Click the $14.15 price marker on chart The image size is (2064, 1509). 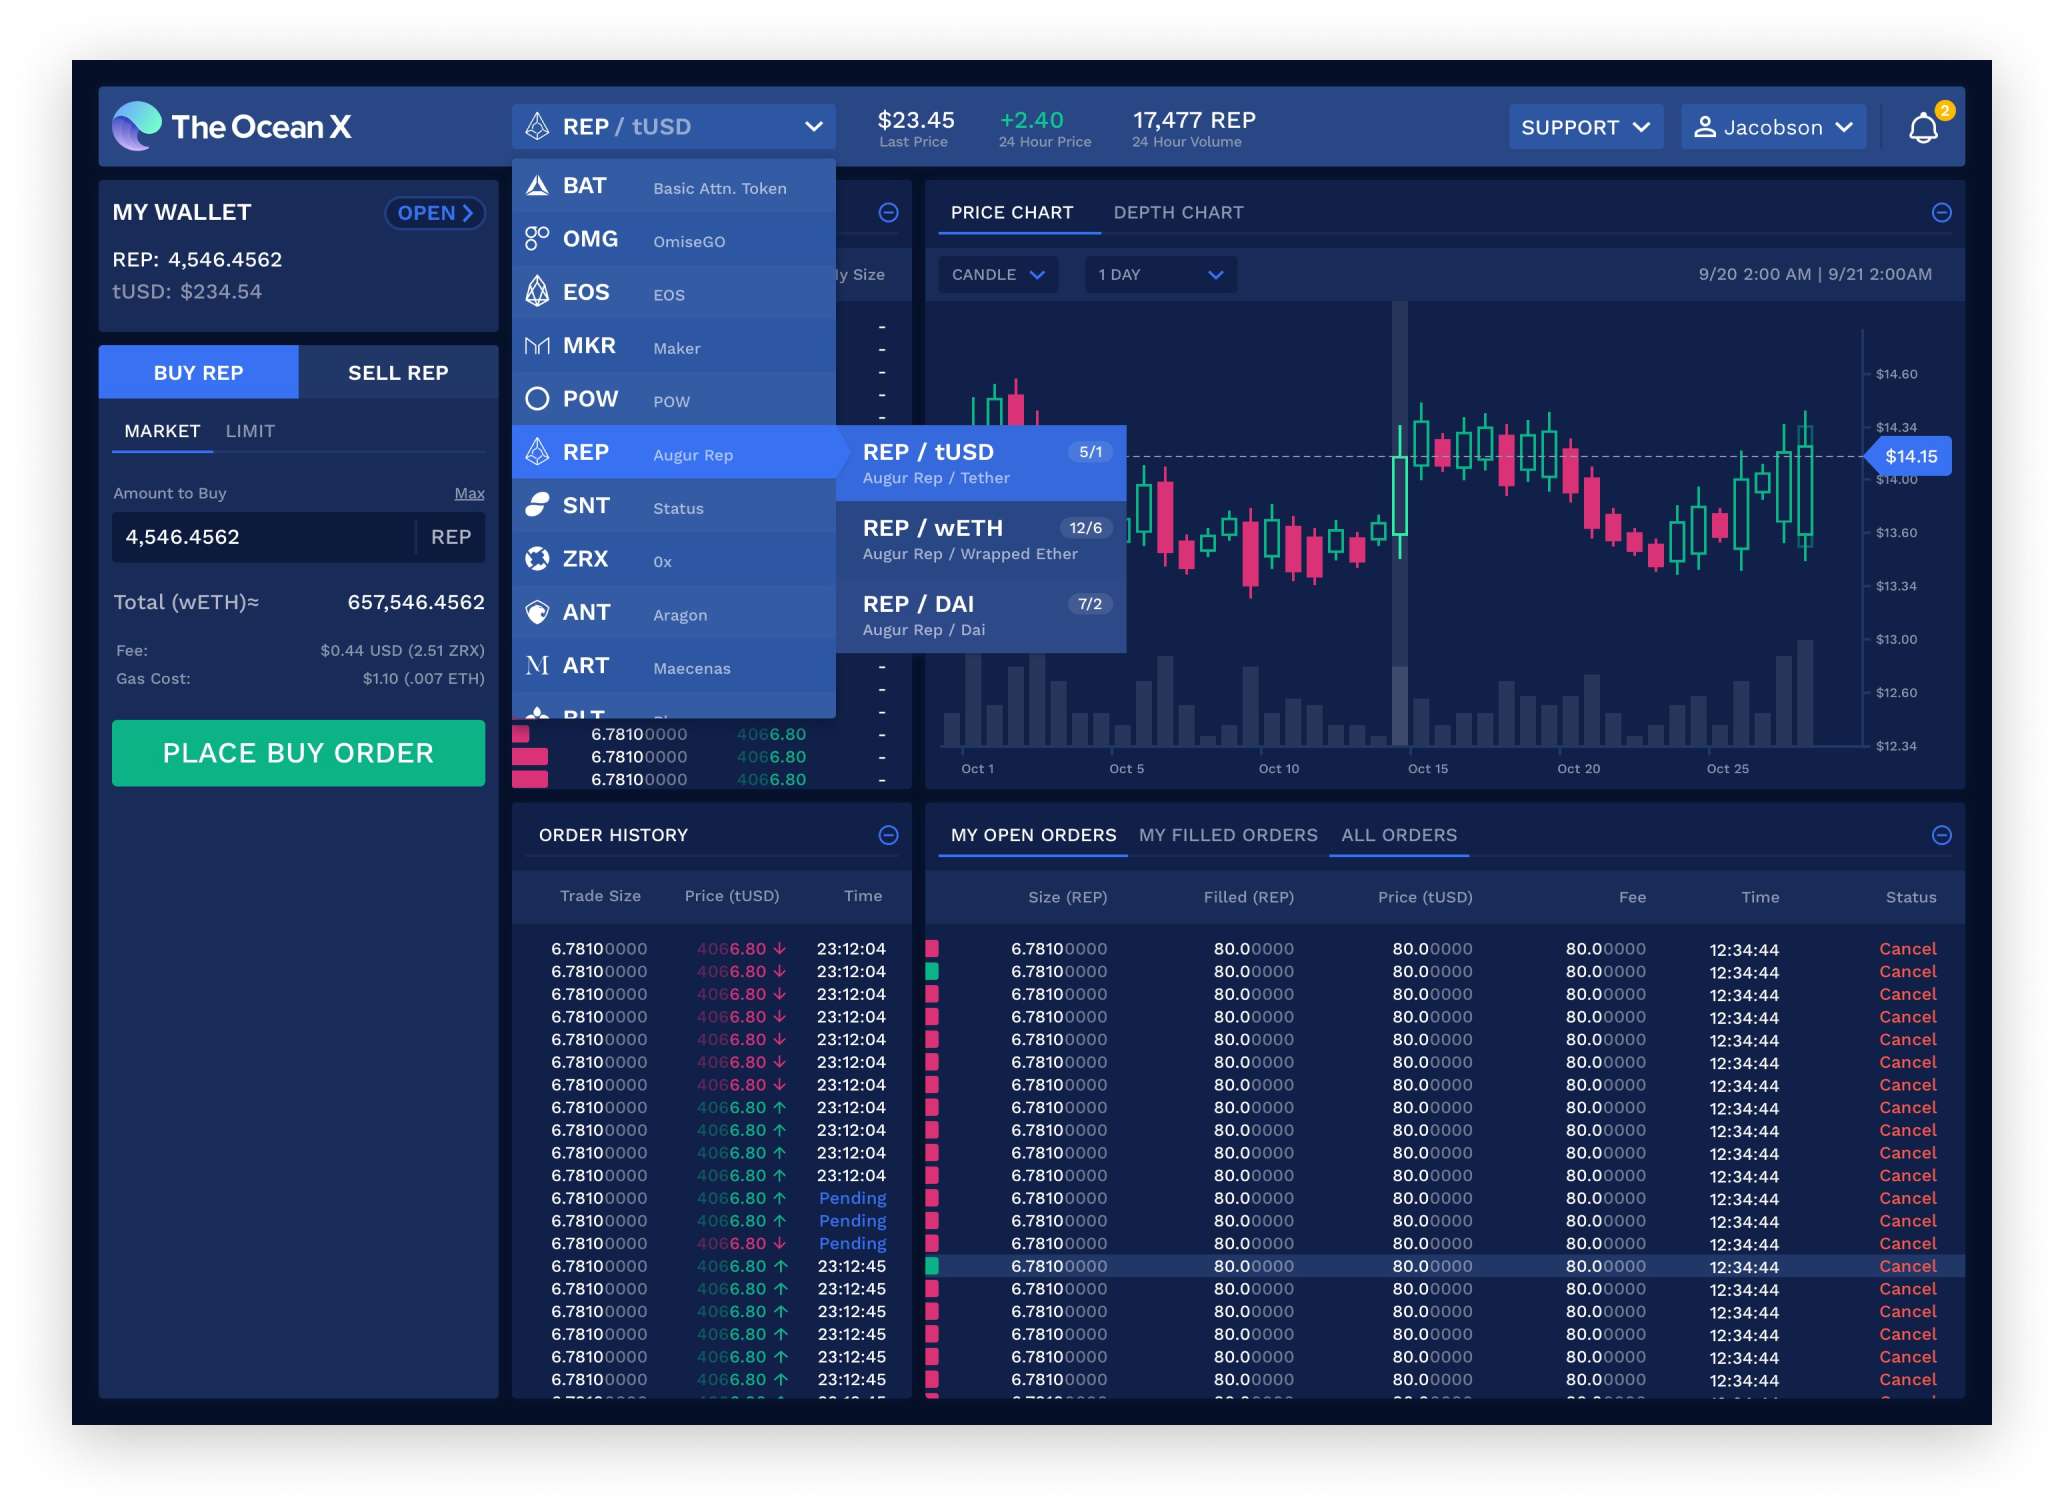pos(1910,457)
